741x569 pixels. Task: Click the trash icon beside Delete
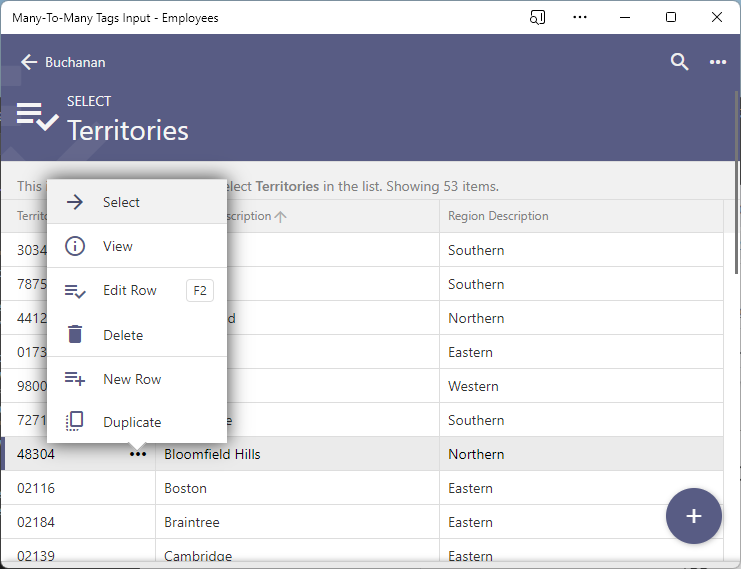point(75,335)
